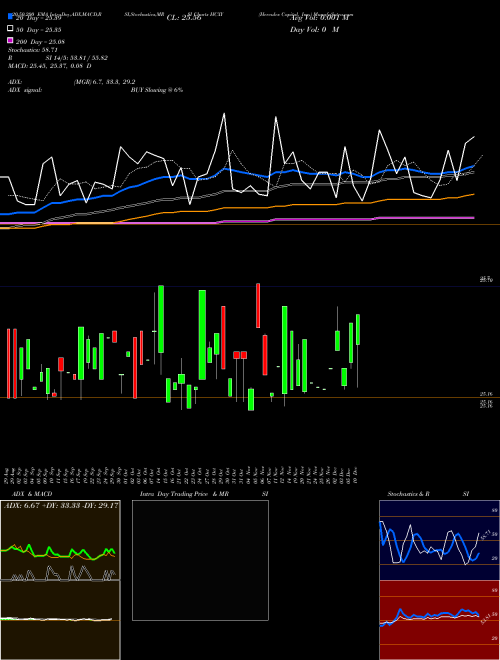Screen dimensions: 500x660
Task: Select the '20 Day - 25.39' label
Action: [x=39, y=18]
